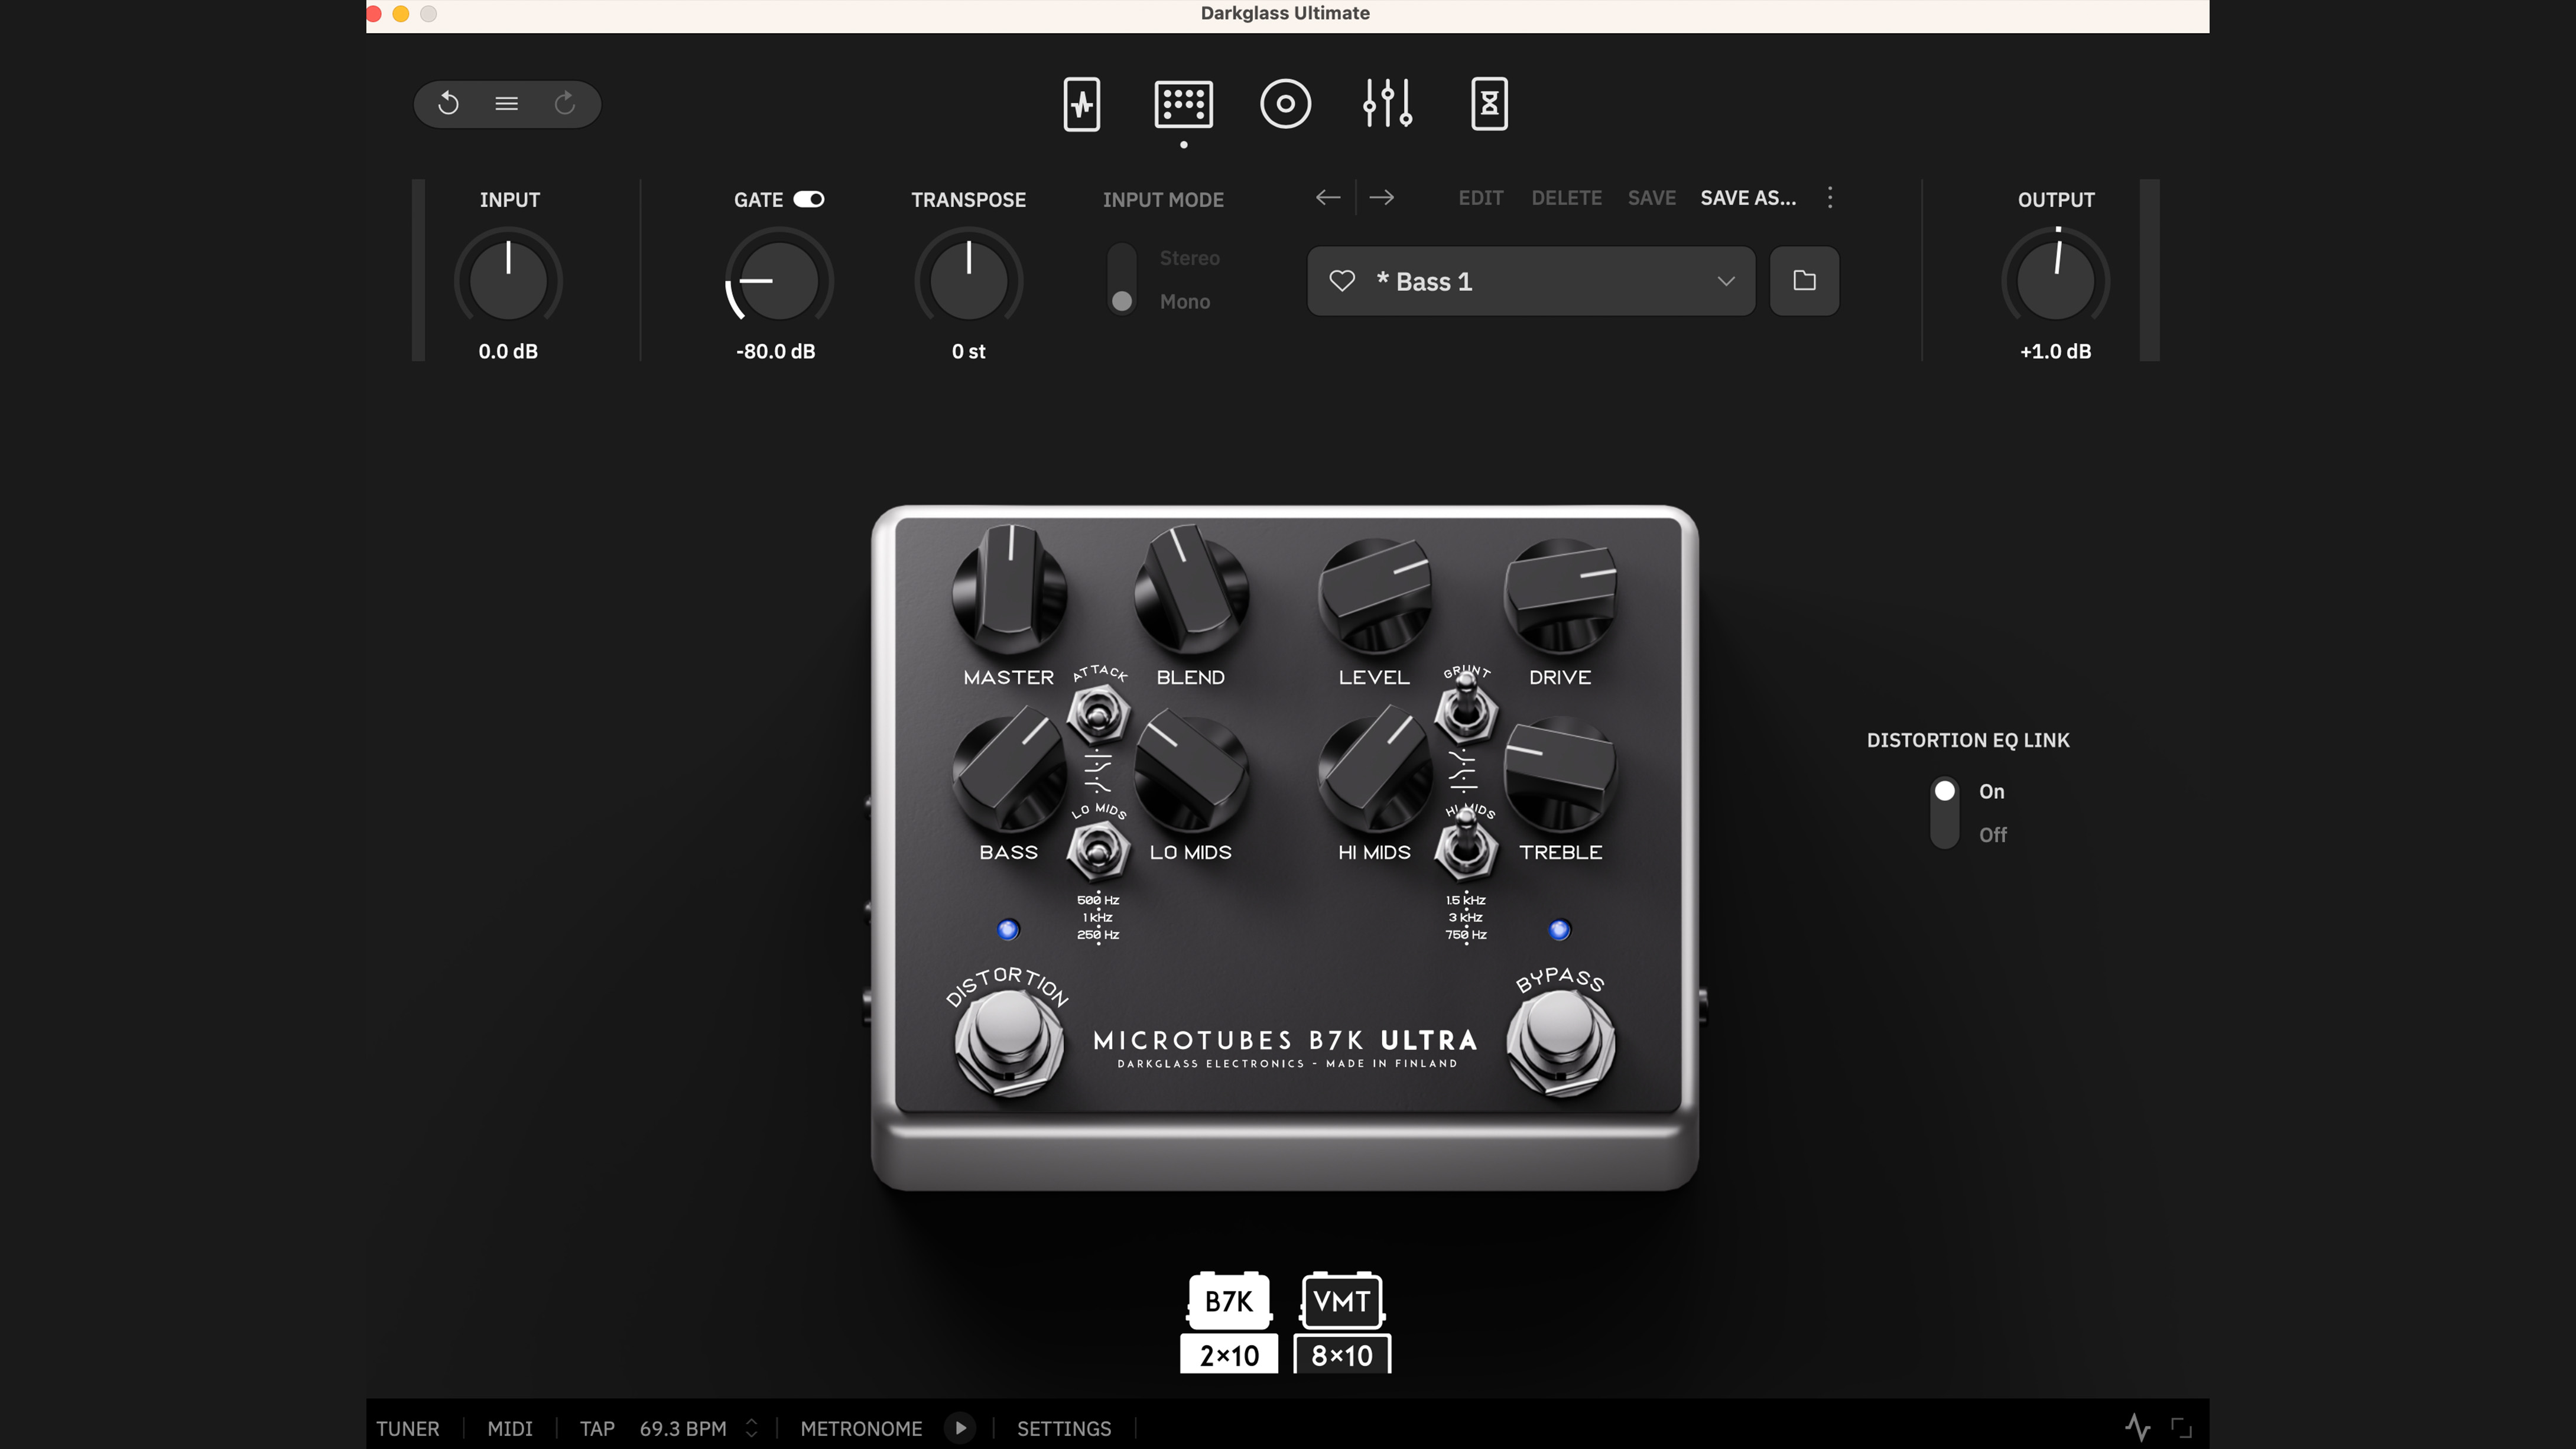Expand the Bass 1 preset dropdown
The width and height of the screenshot is (2576, 1449).
(x=1725, y=281)
